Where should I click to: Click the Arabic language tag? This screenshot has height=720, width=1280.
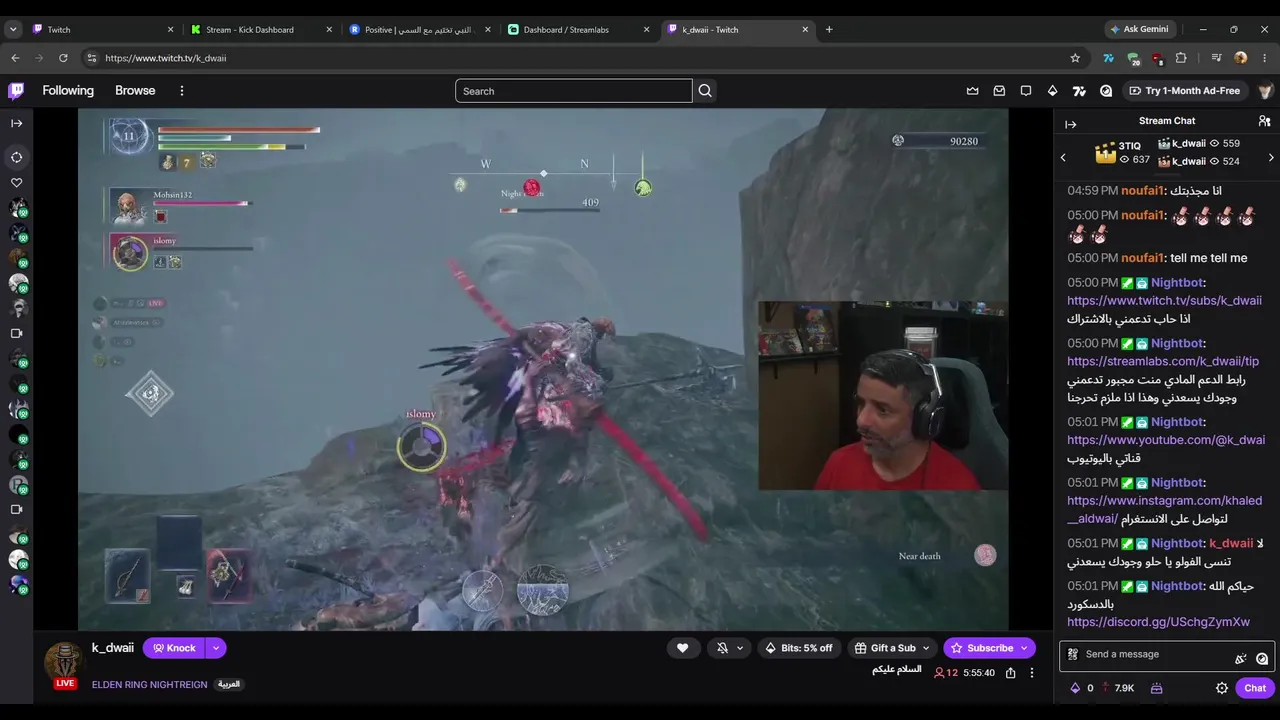tap(229, 685)
